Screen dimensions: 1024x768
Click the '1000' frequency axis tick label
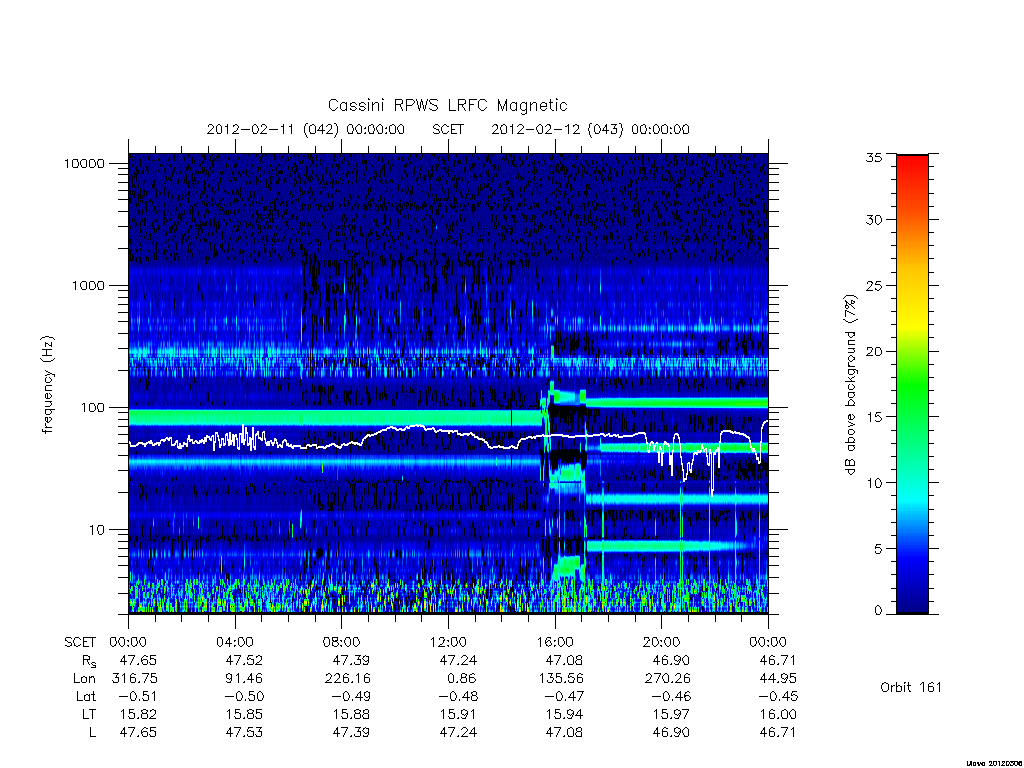coord(88,285)
